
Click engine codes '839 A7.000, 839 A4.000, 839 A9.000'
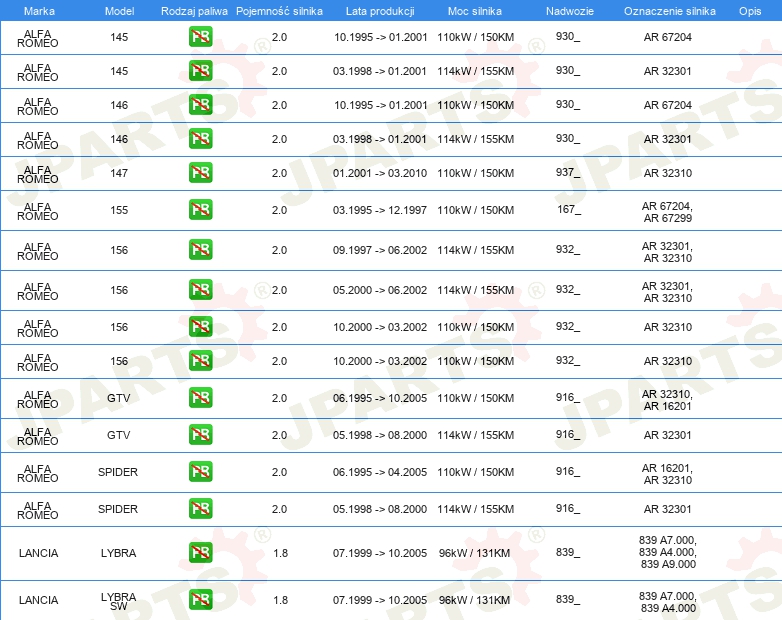click(668, 552)
